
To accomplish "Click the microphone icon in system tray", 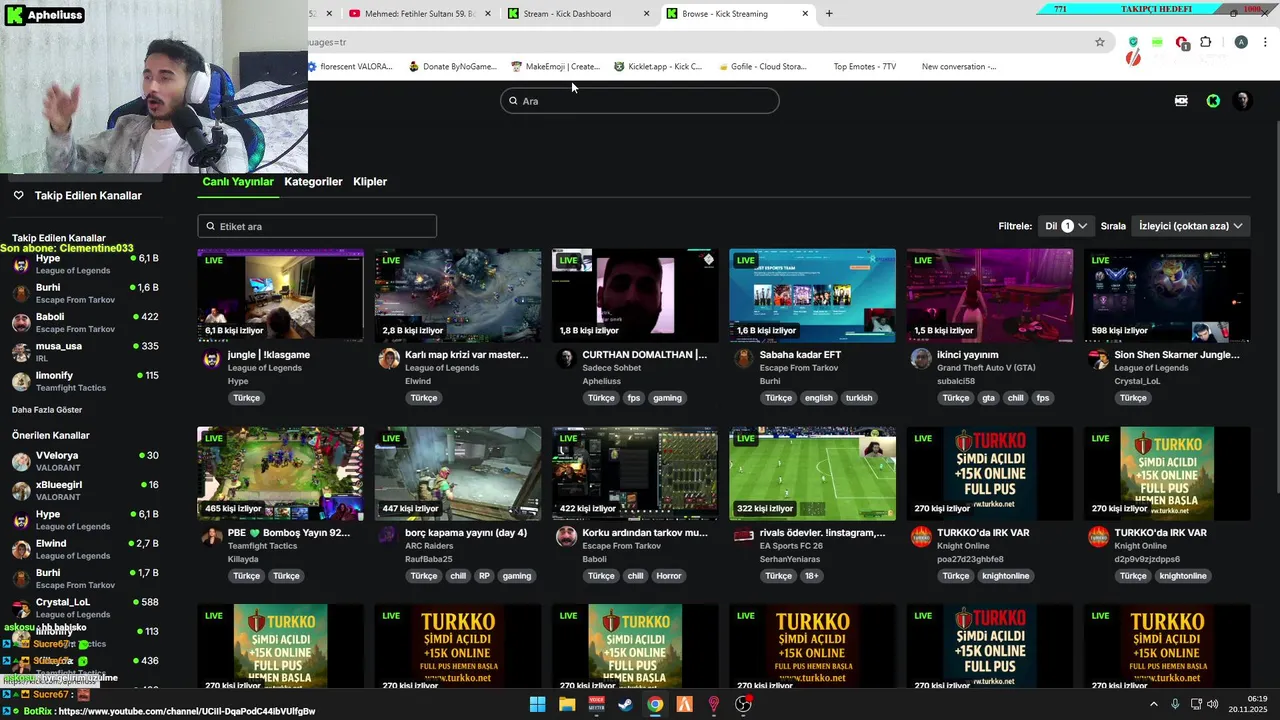I will 1175,704.
